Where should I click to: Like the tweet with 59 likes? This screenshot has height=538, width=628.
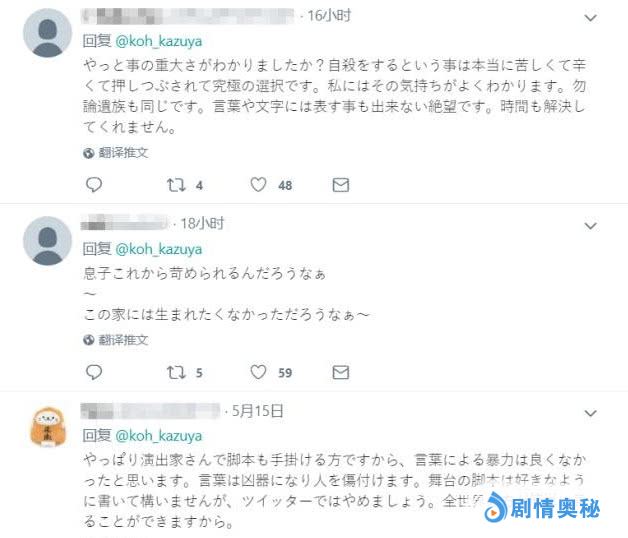[x=258, y=373]
